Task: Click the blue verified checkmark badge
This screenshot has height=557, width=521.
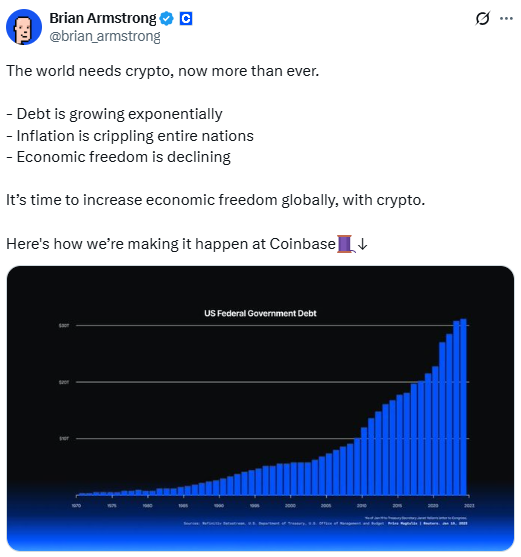Action: [x=167, y=18]
